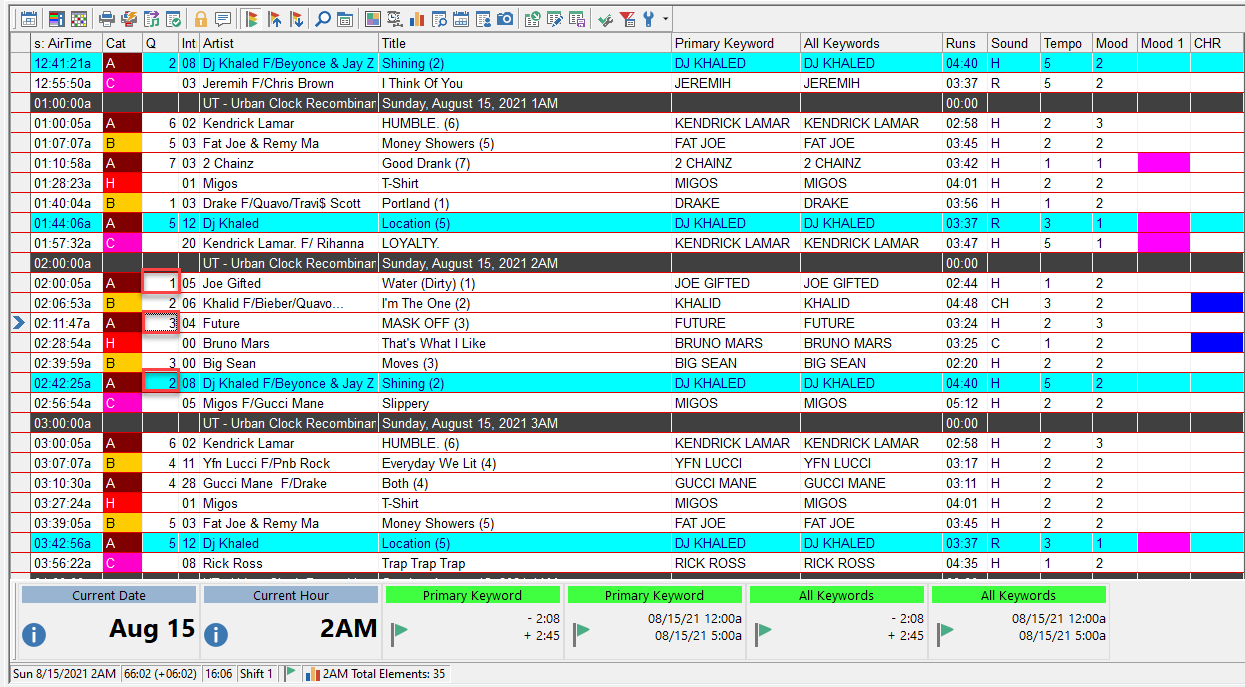Viewport: 1245px width, 687px height.
Task: Sort by the Artist column header
Action: tap(288, 43)
